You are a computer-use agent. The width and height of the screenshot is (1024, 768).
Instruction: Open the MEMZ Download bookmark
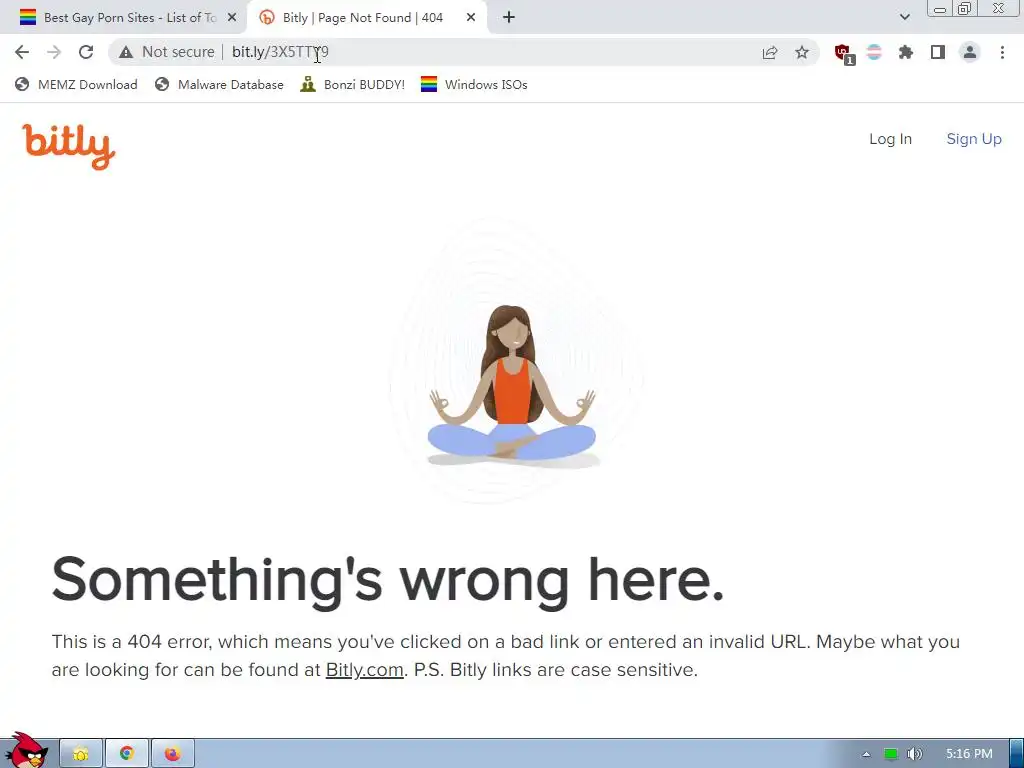(76, 85)
